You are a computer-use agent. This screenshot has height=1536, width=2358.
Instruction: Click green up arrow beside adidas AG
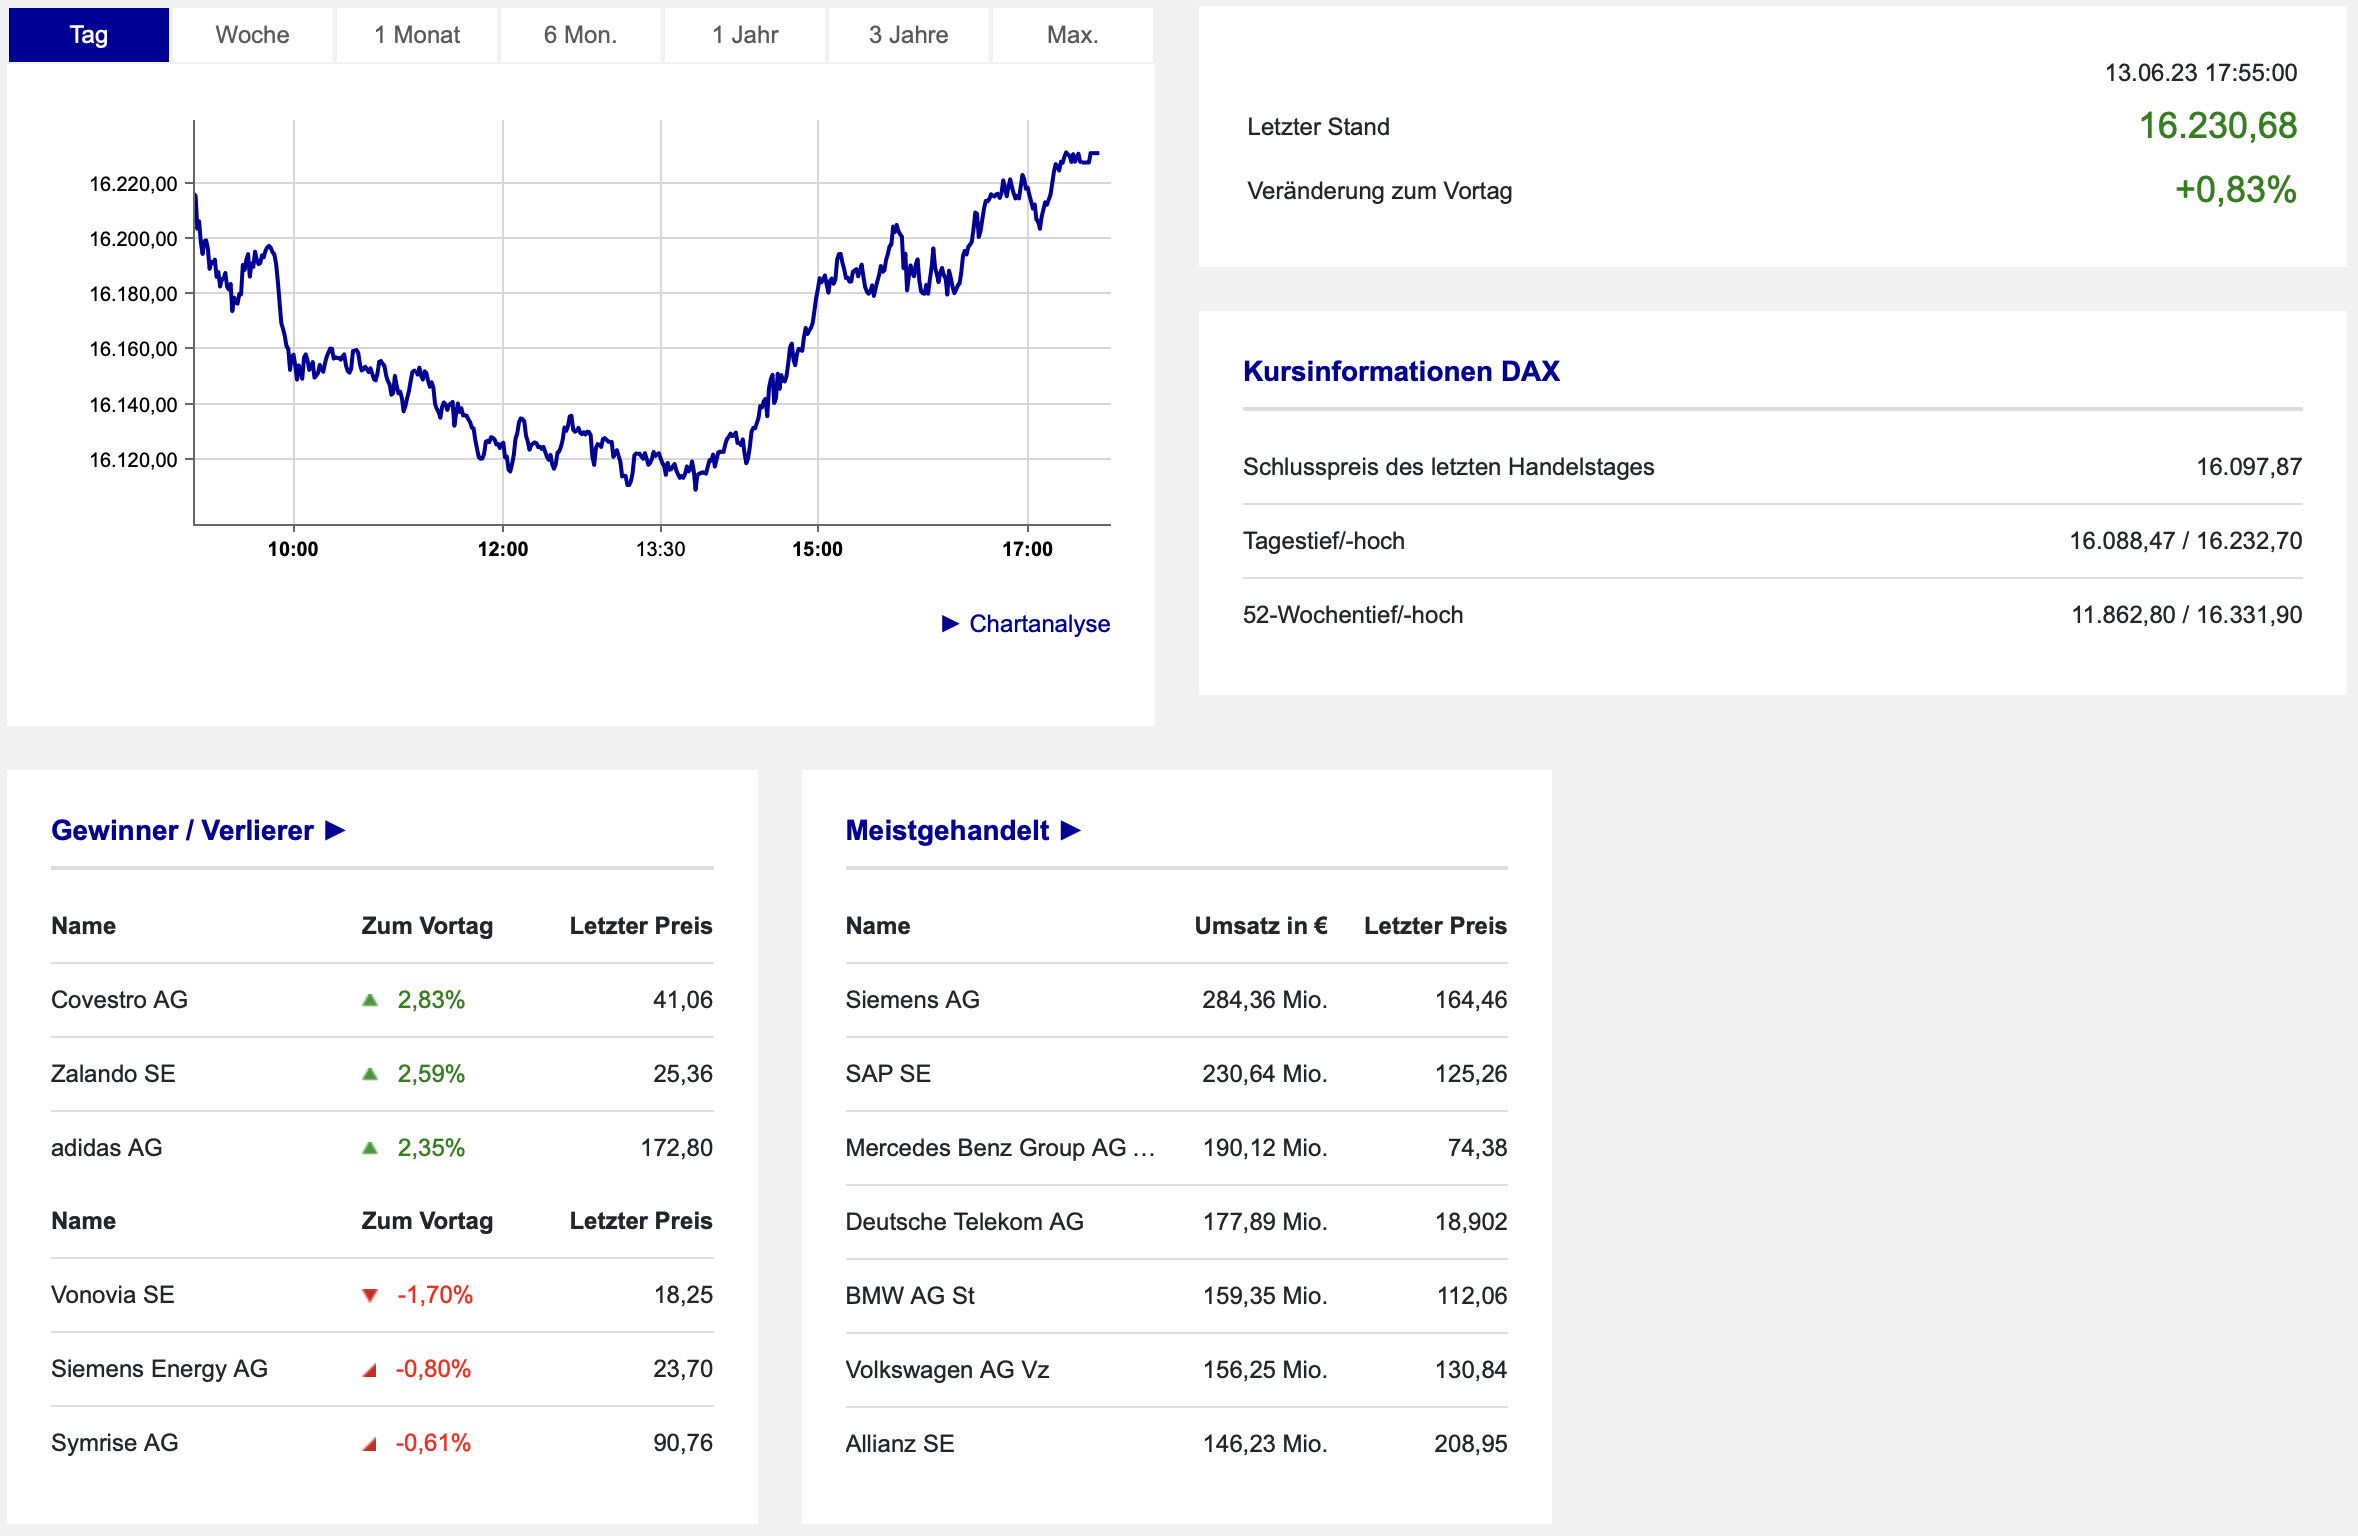point(370,1148)
